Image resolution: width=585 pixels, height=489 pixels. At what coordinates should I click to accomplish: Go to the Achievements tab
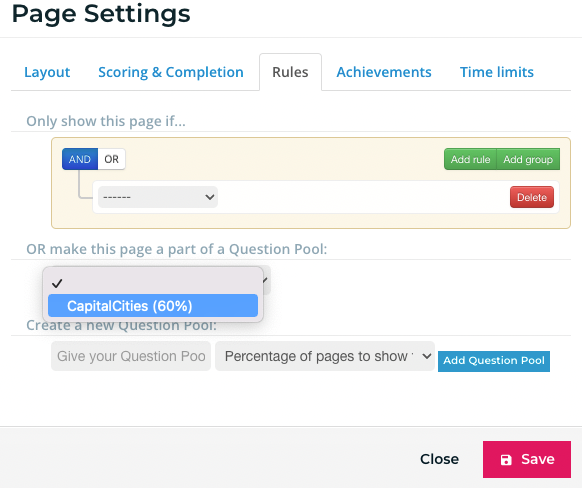pyautogui.click(x=384, y=72)
